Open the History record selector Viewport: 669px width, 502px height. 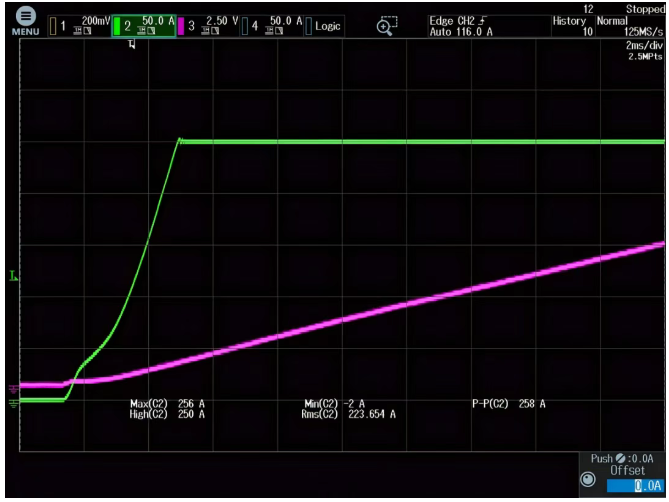click(573, 26)
